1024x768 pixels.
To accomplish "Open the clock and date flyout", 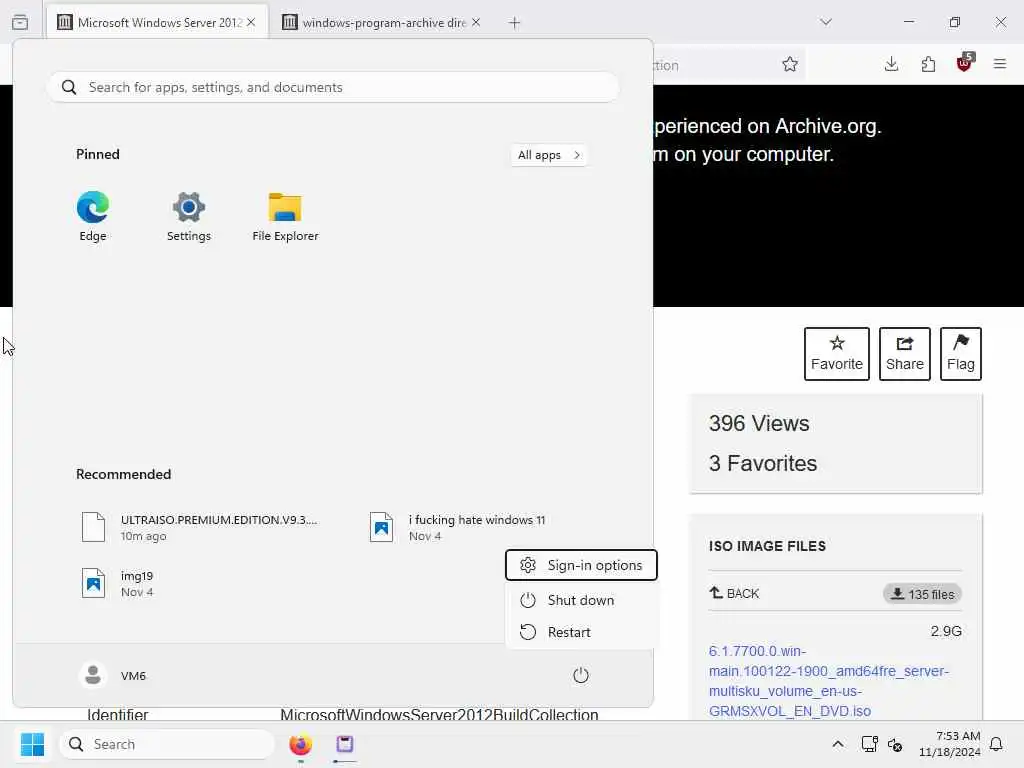I will pos(949,744).
